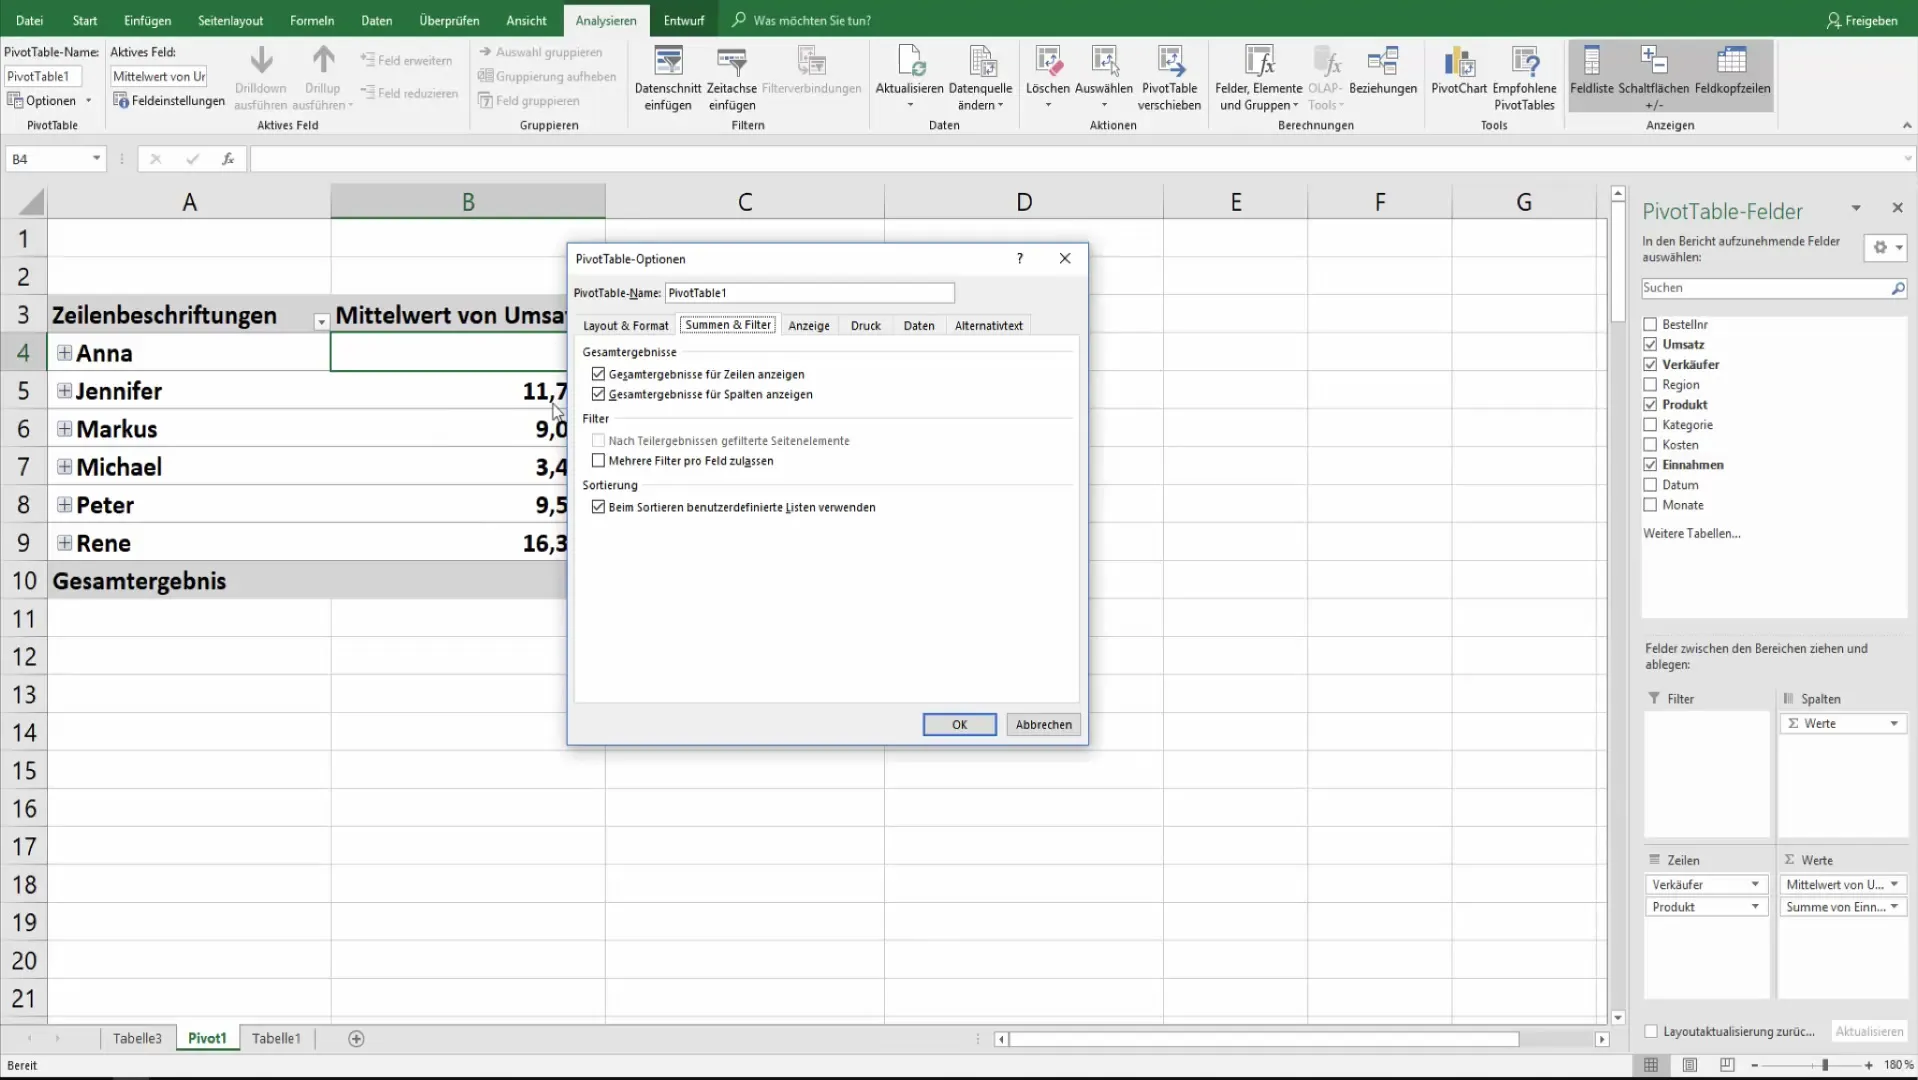Open the Werte dropdown in Spalten
This screenshot has height=1080, width=1918.
1894,723
